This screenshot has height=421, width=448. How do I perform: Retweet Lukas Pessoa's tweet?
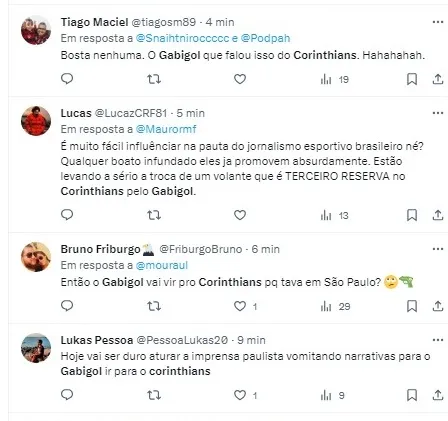pos(154,395)
